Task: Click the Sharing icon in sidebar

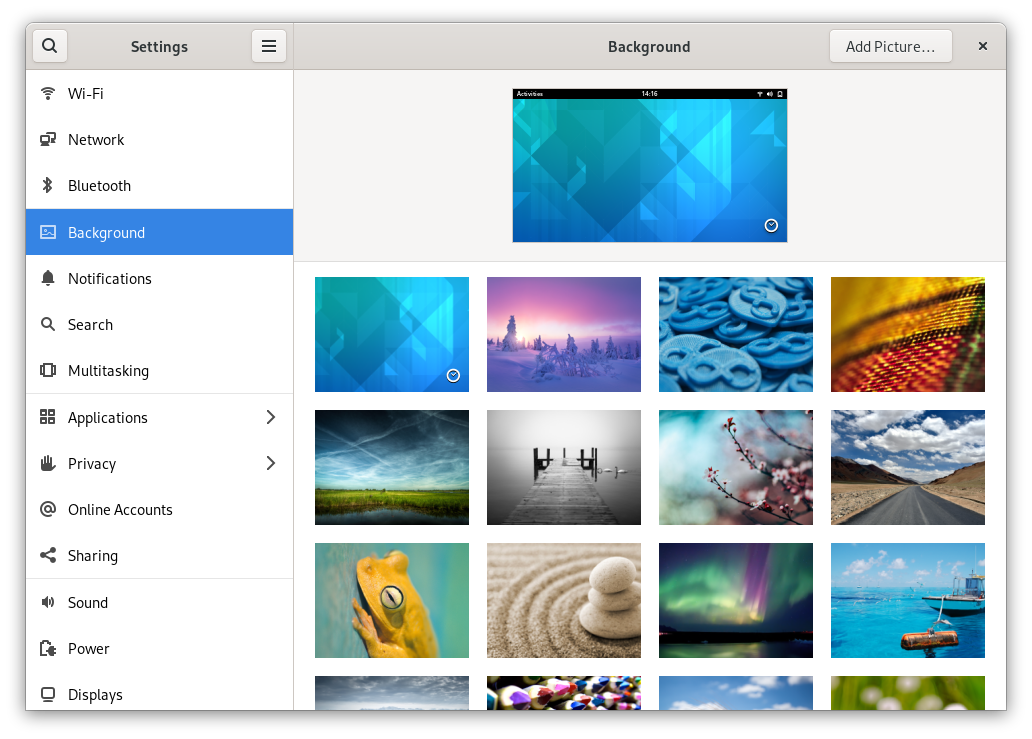Action: 47,556
